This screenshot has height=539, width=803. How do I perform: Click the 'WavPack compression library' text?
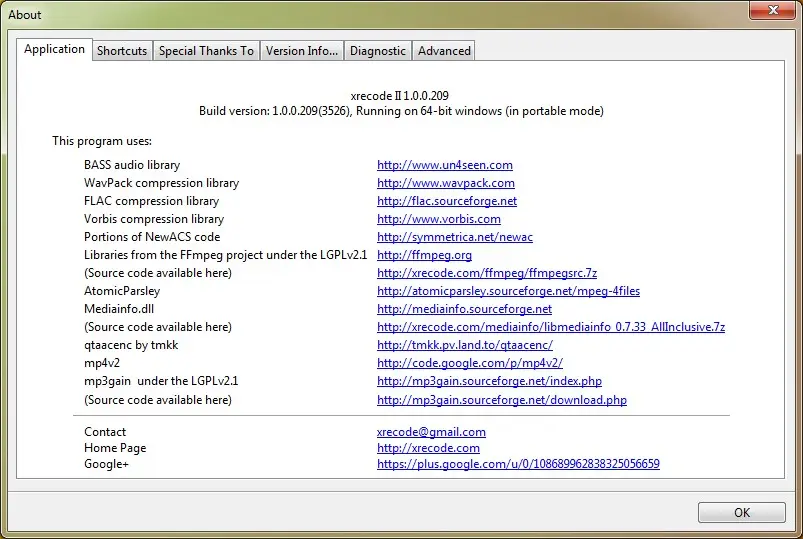coord(161,183)
